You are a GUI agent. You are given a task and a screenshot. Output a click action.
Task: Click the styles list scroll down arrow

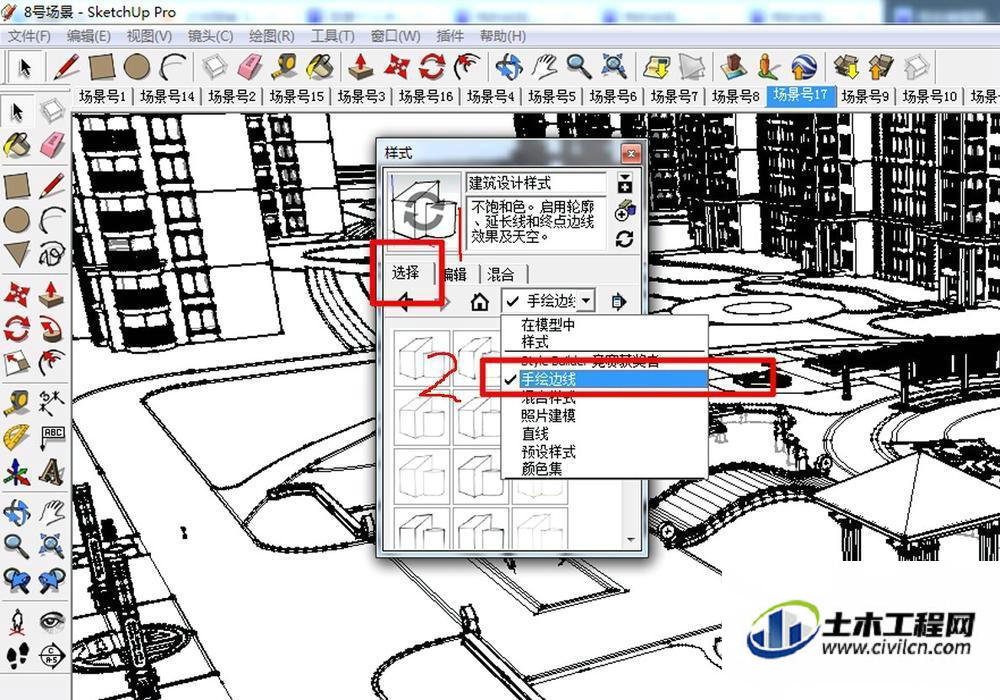point(631,539)
